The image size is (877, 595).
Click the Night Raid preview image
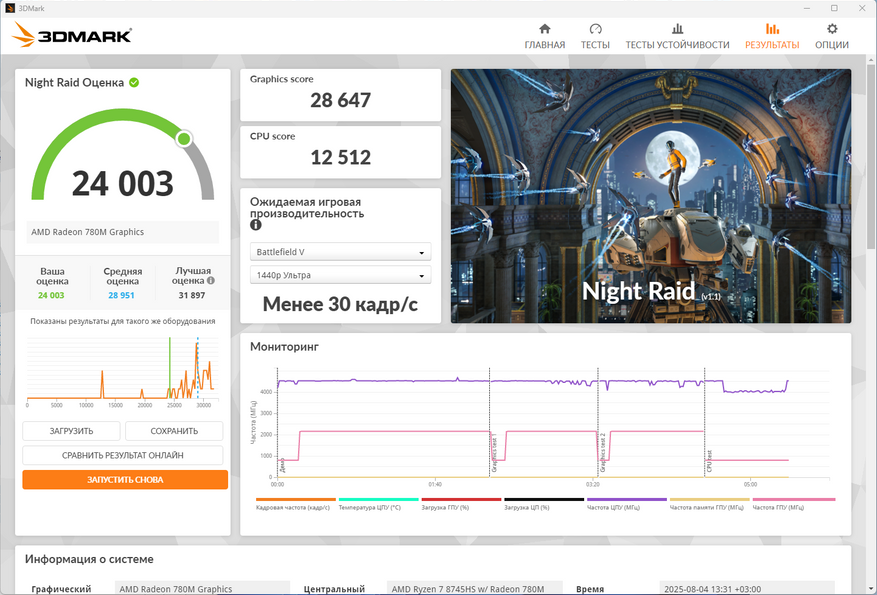651,196
